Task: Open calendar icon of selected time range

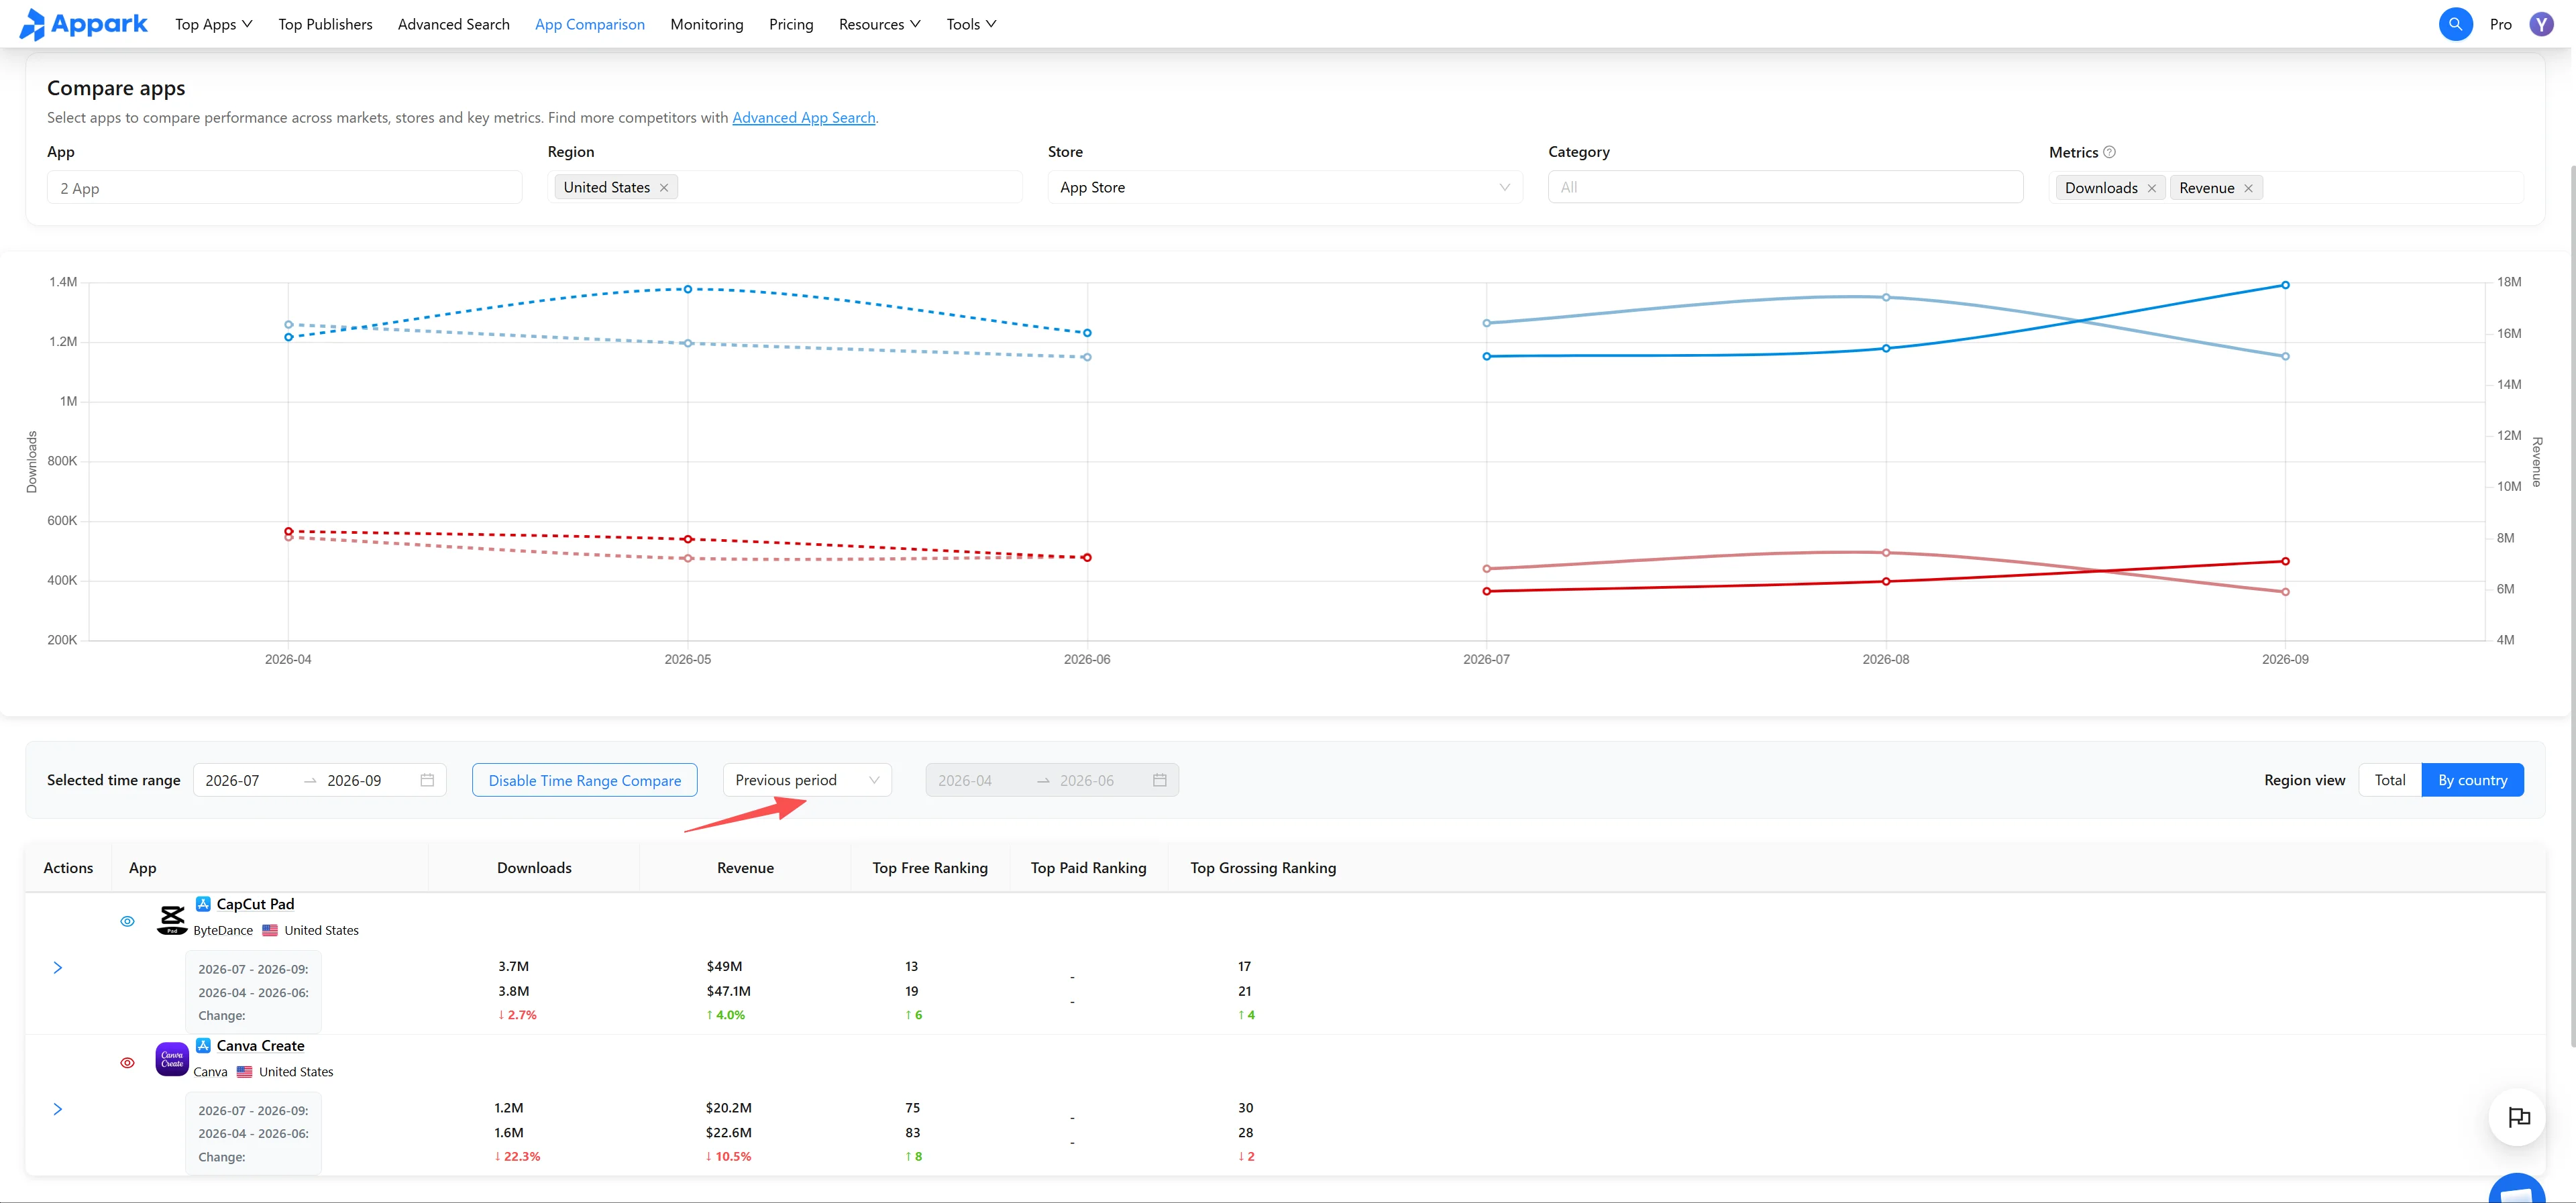Action: 427,780
